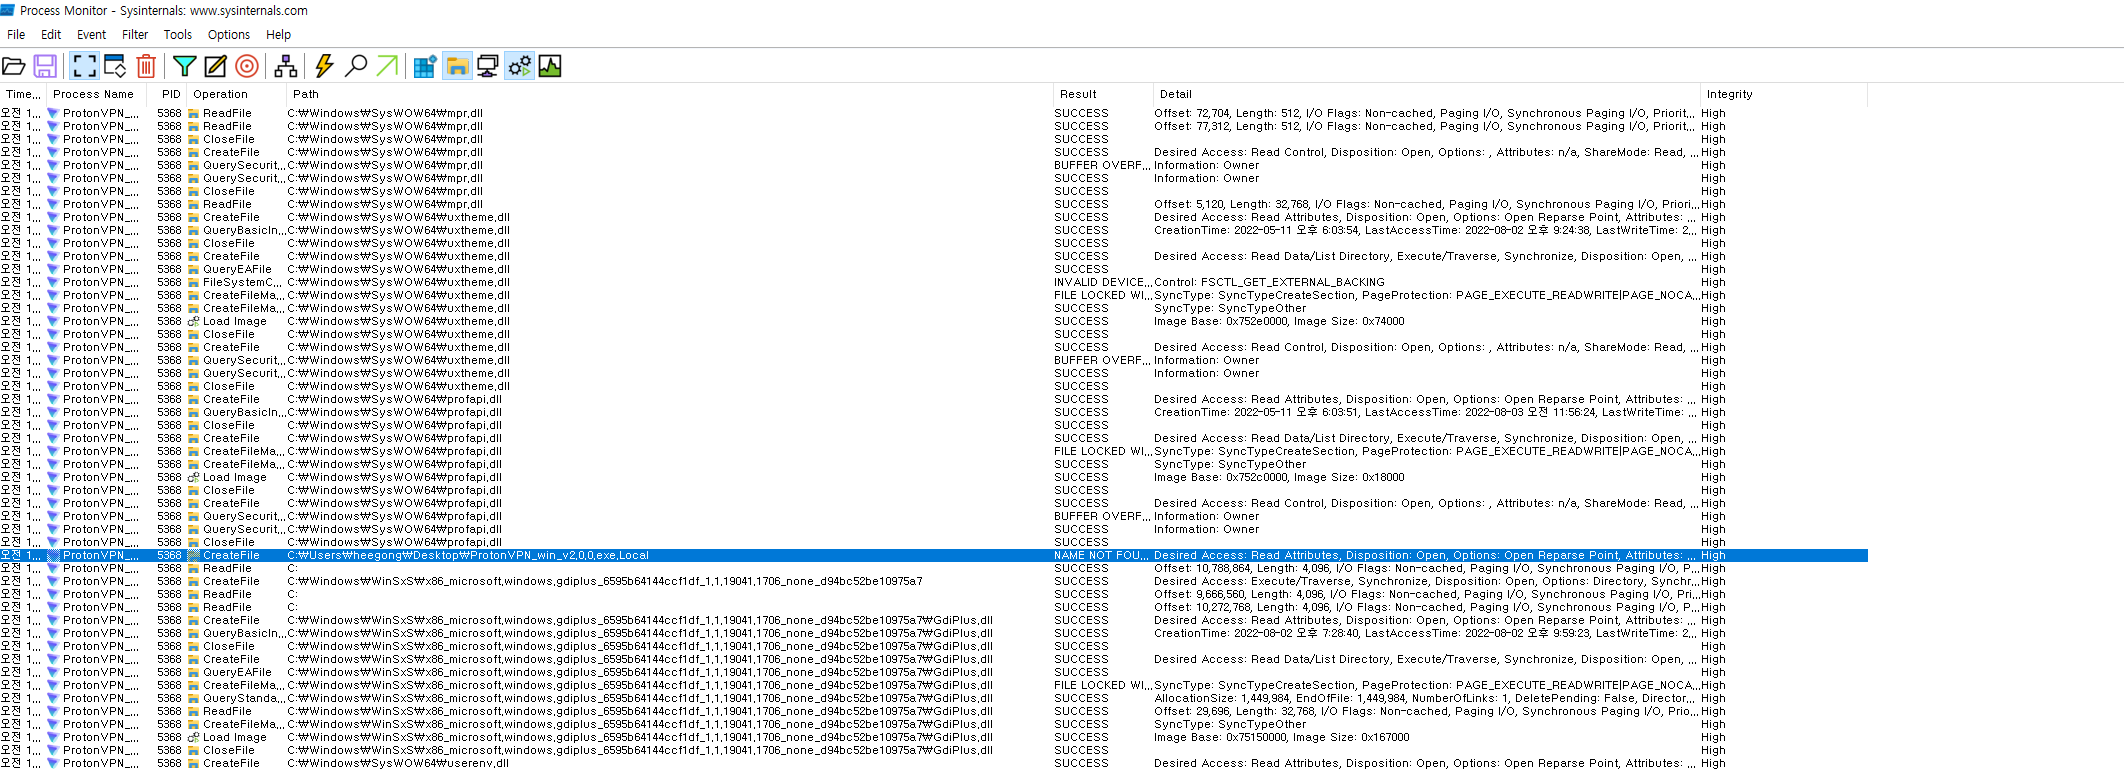
Task: Clear the display using the trash icon
Action: [x=146, y=66]
